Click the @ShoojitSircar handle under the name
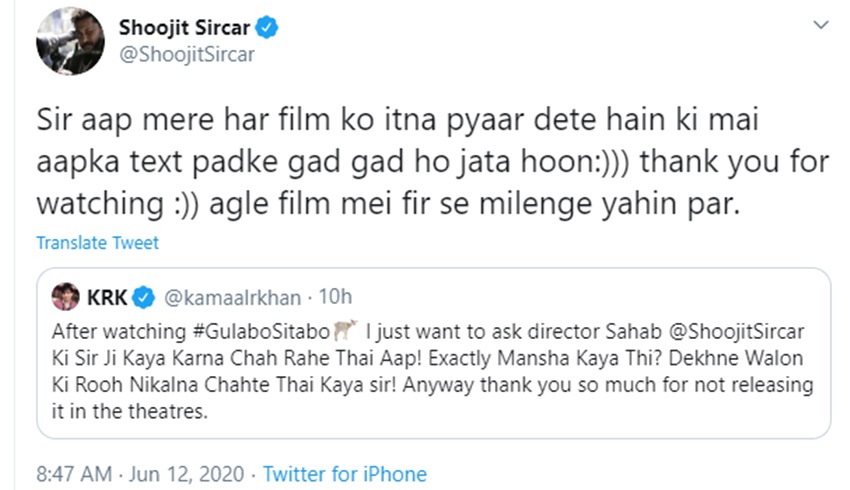 187,55
